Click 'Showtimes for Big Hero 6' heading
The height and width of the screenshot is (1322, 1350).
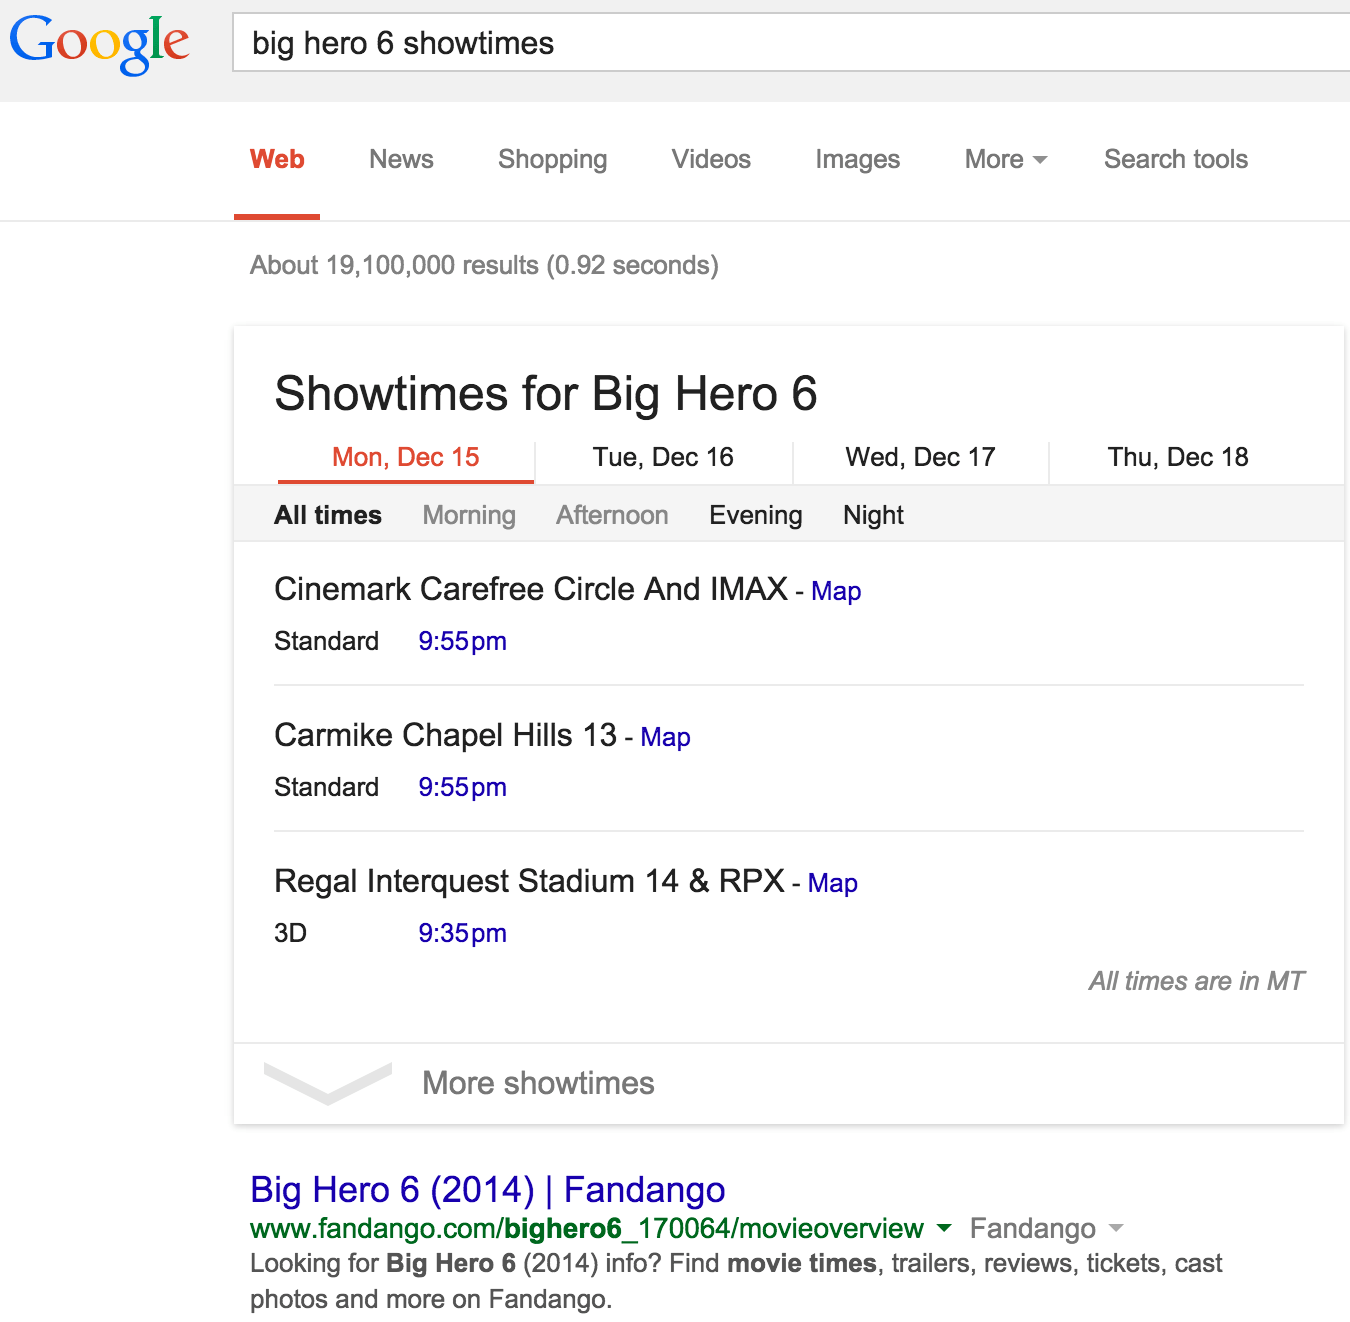[546, 393]
